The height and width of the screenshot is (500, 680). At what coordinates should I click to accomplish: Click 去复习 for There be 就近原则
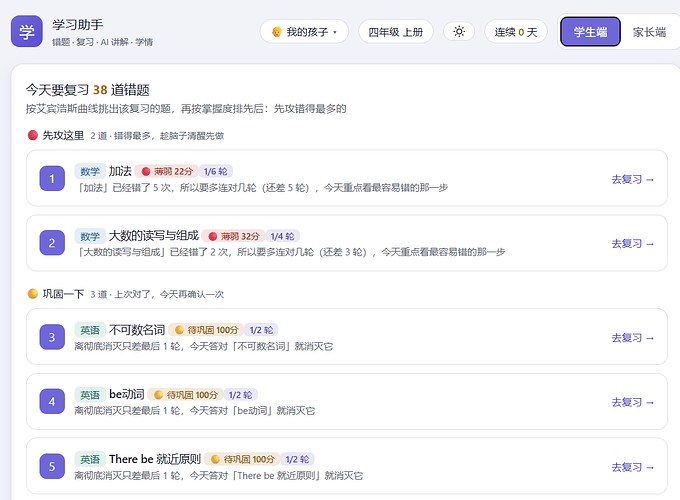click(x=632, y=467)
